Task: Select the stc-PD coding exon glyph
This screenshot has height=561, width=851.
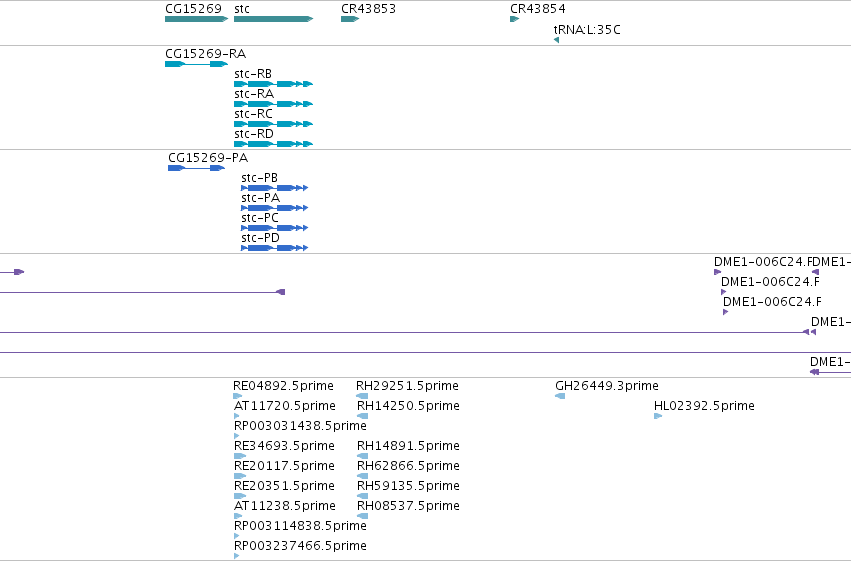Action: tap(275, 248)
